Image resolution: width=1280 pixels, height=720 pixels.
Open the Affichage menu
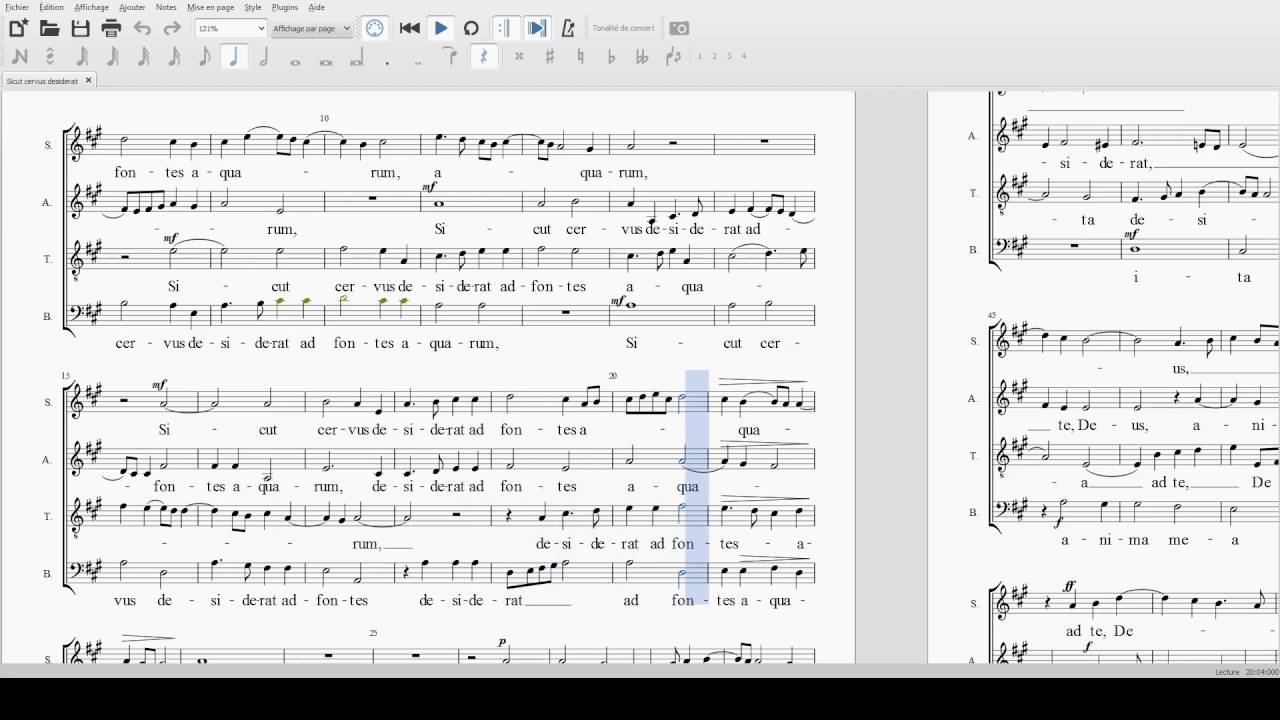pos(92,7)
